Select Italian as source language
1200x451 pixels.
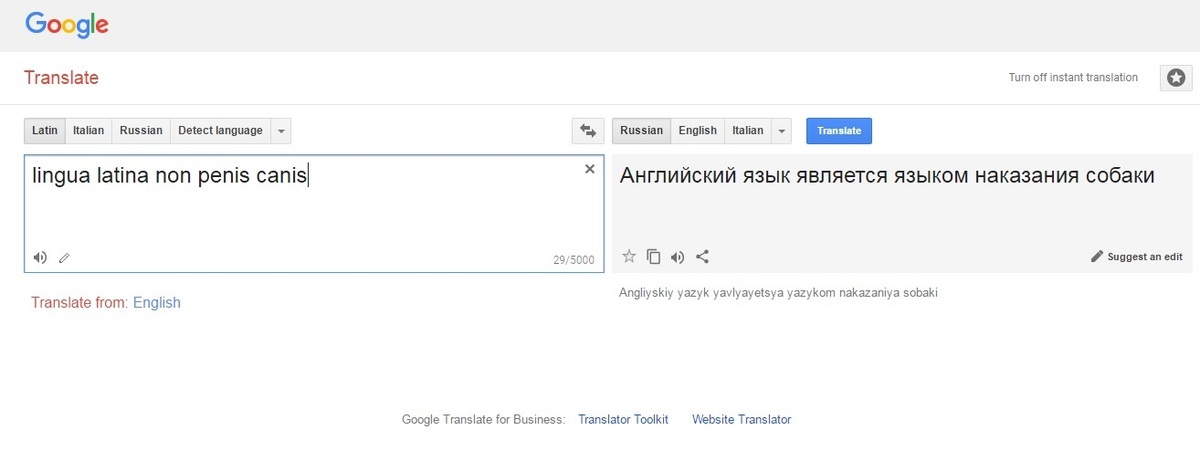88,131
